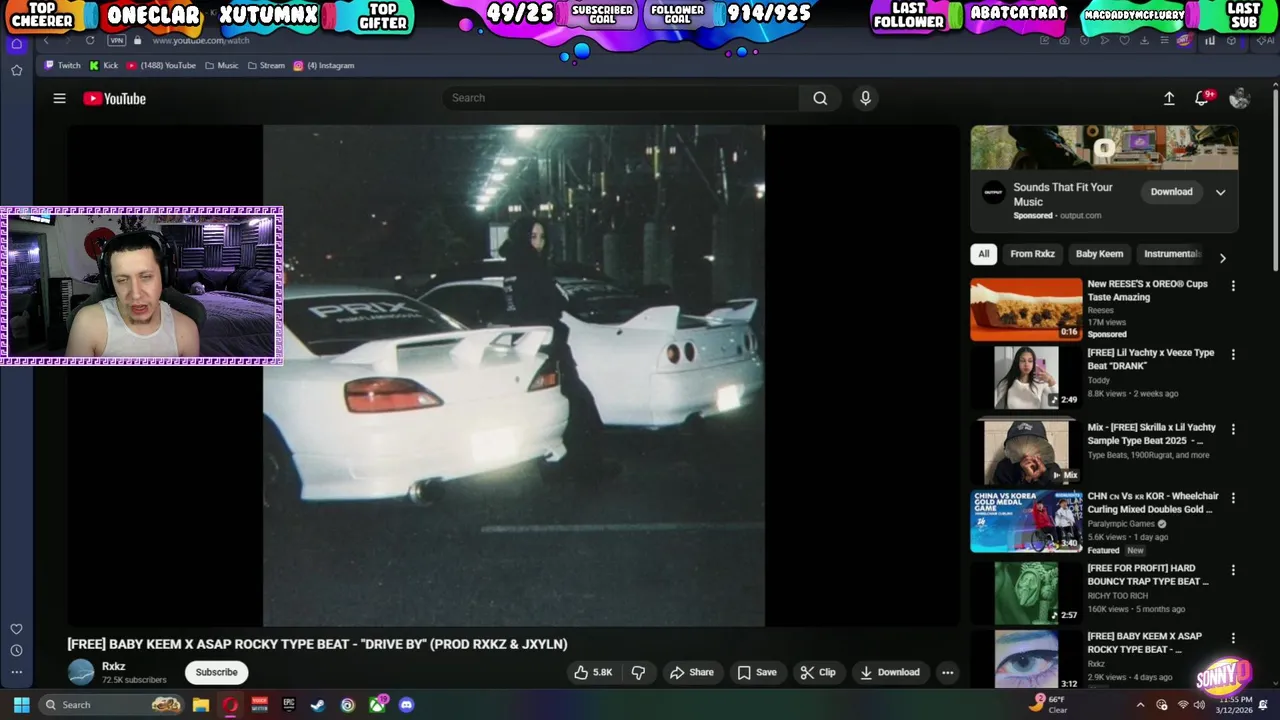Click the Opera home icon in sidebar
The image size is (1280, 720).
[16, 44]
